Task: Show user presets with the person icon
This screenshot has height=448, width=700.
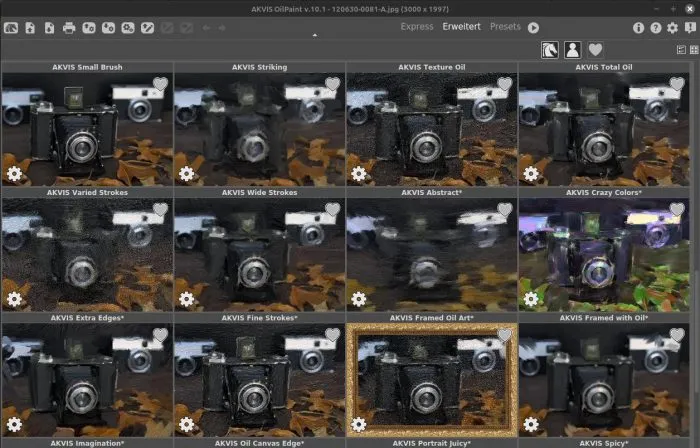Action: pyautogui.click(x=573, y=49)
